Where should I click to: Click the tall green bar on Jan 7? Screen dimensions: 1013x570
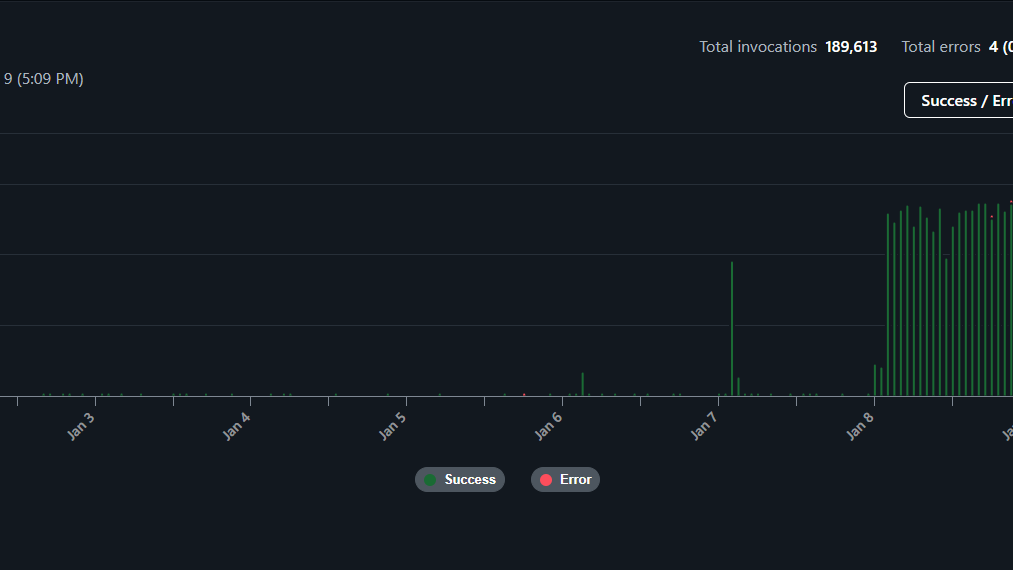click(x=732, y=328)
